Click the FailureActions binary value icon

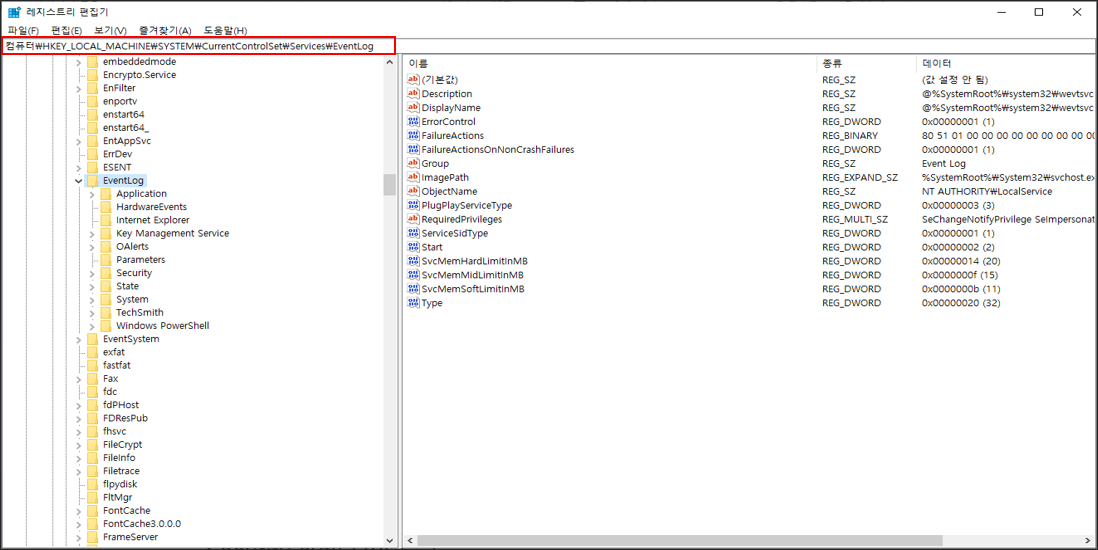point(413,136)
